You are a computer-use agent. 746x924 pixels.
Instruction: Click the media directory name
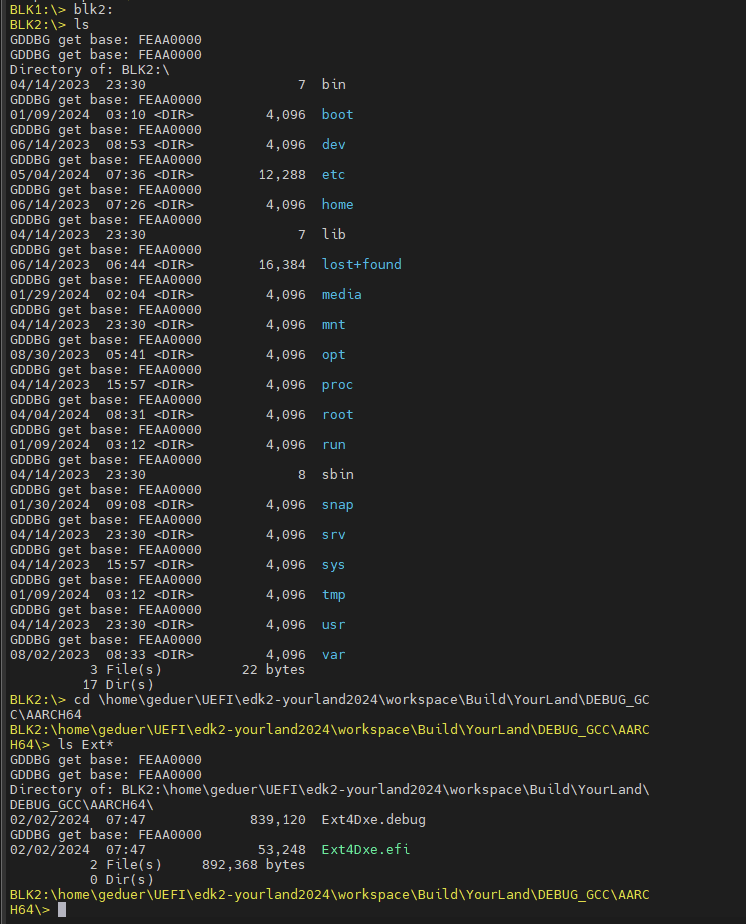[341, 295]
